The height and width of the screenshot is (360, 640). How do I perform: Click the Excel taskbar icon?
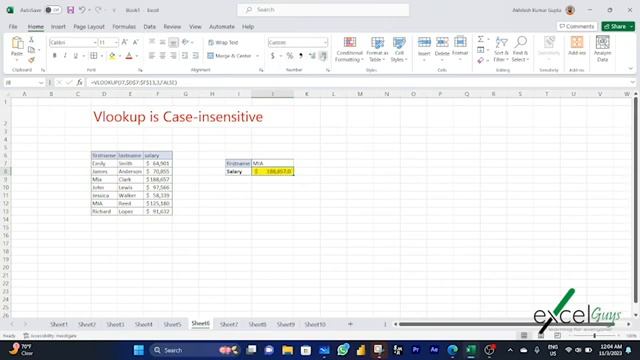[471, 350]
